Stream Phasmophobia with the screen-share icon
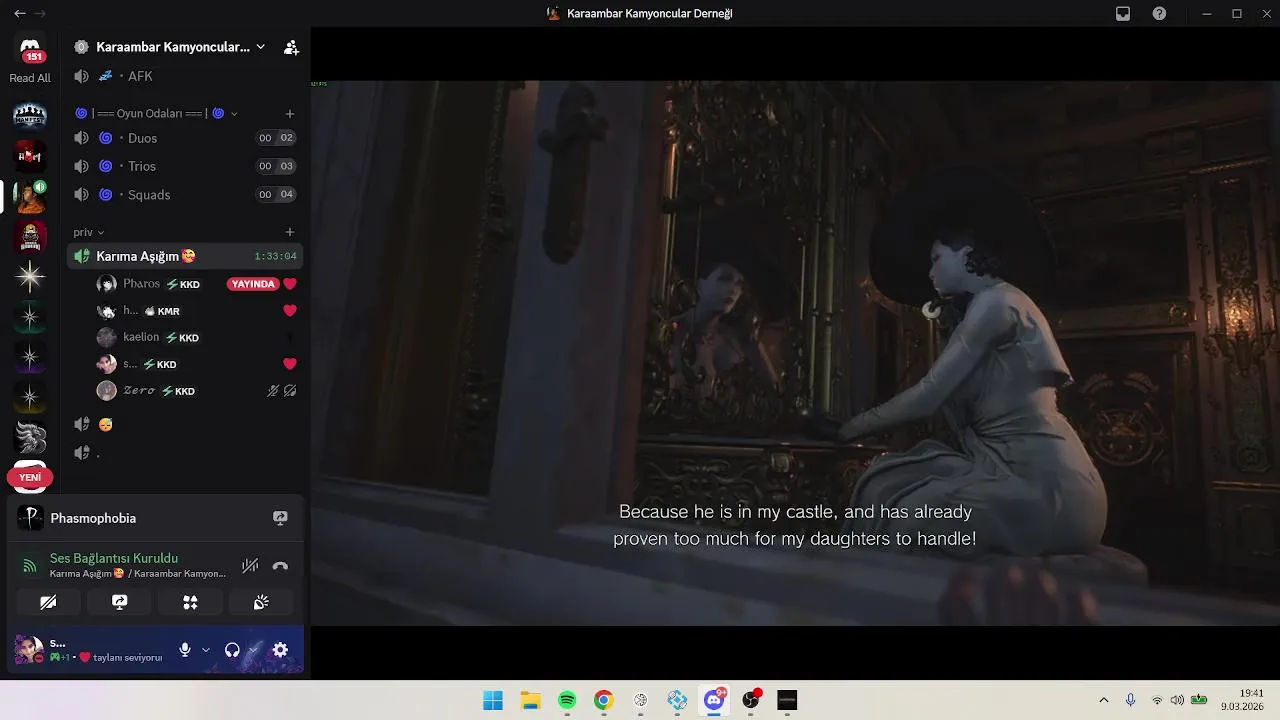This screenshot has height=720, width=1280. [280, 518]
